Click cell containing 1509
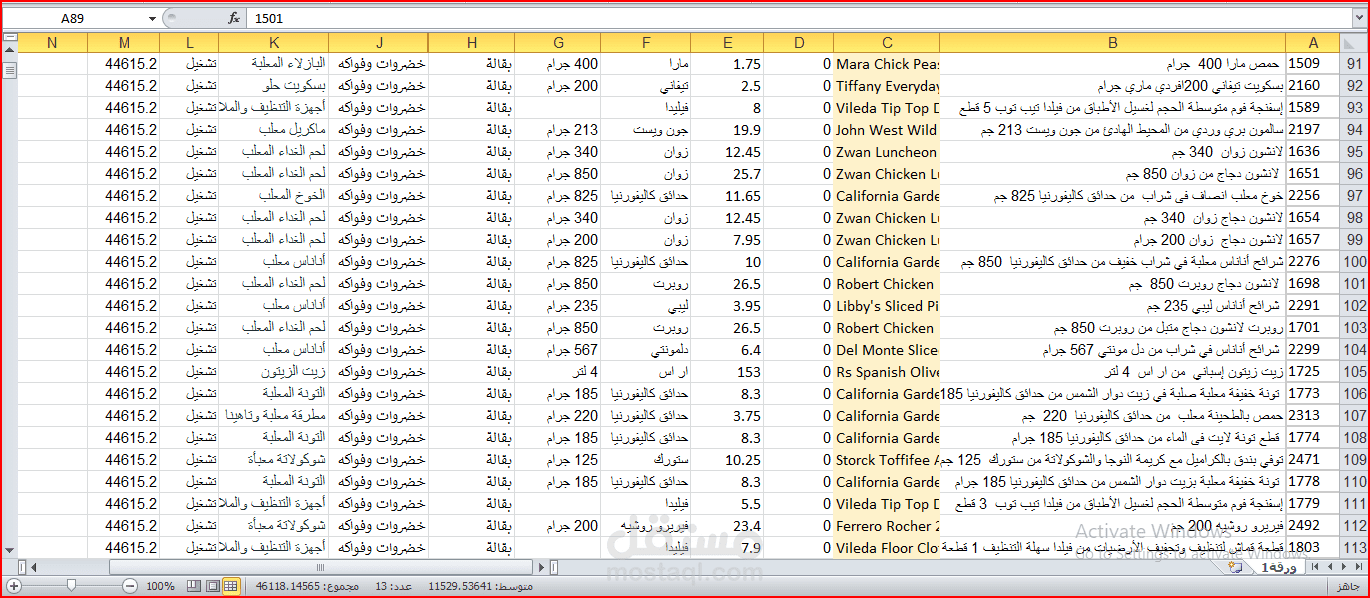Screen dimensions: 1370x598 [1313, 64]
